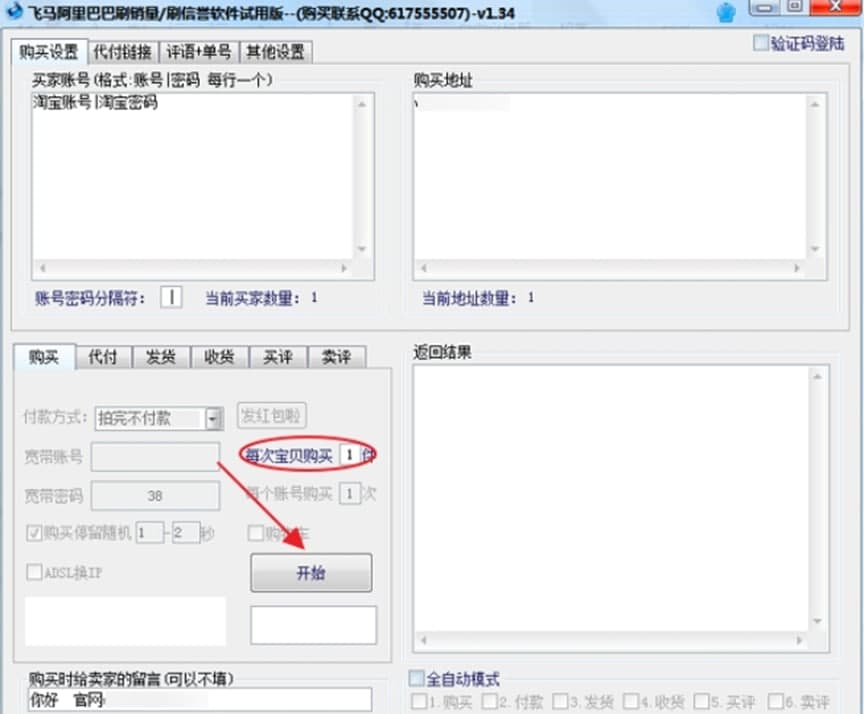Toggle the 购买停留随机 checkbox
Viewport: 864px width, 714px height.
pos(34,533)
